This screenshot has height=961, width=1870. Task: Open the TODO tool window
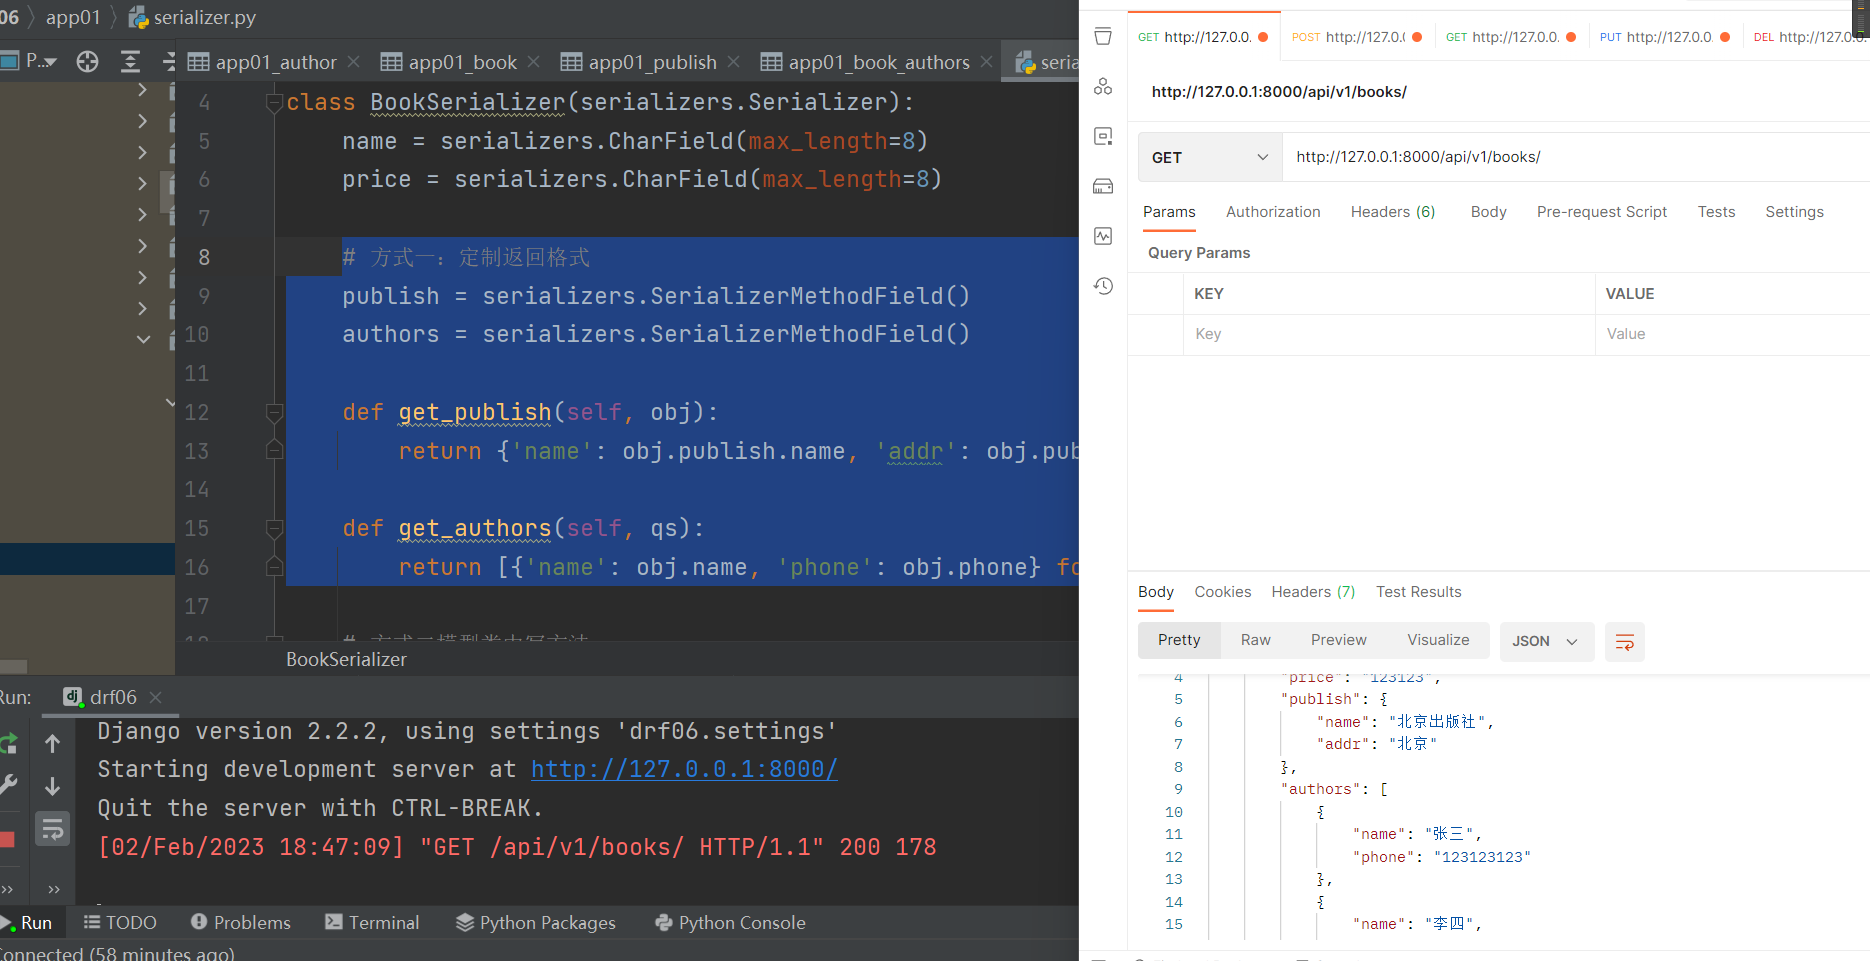(120, 923)
